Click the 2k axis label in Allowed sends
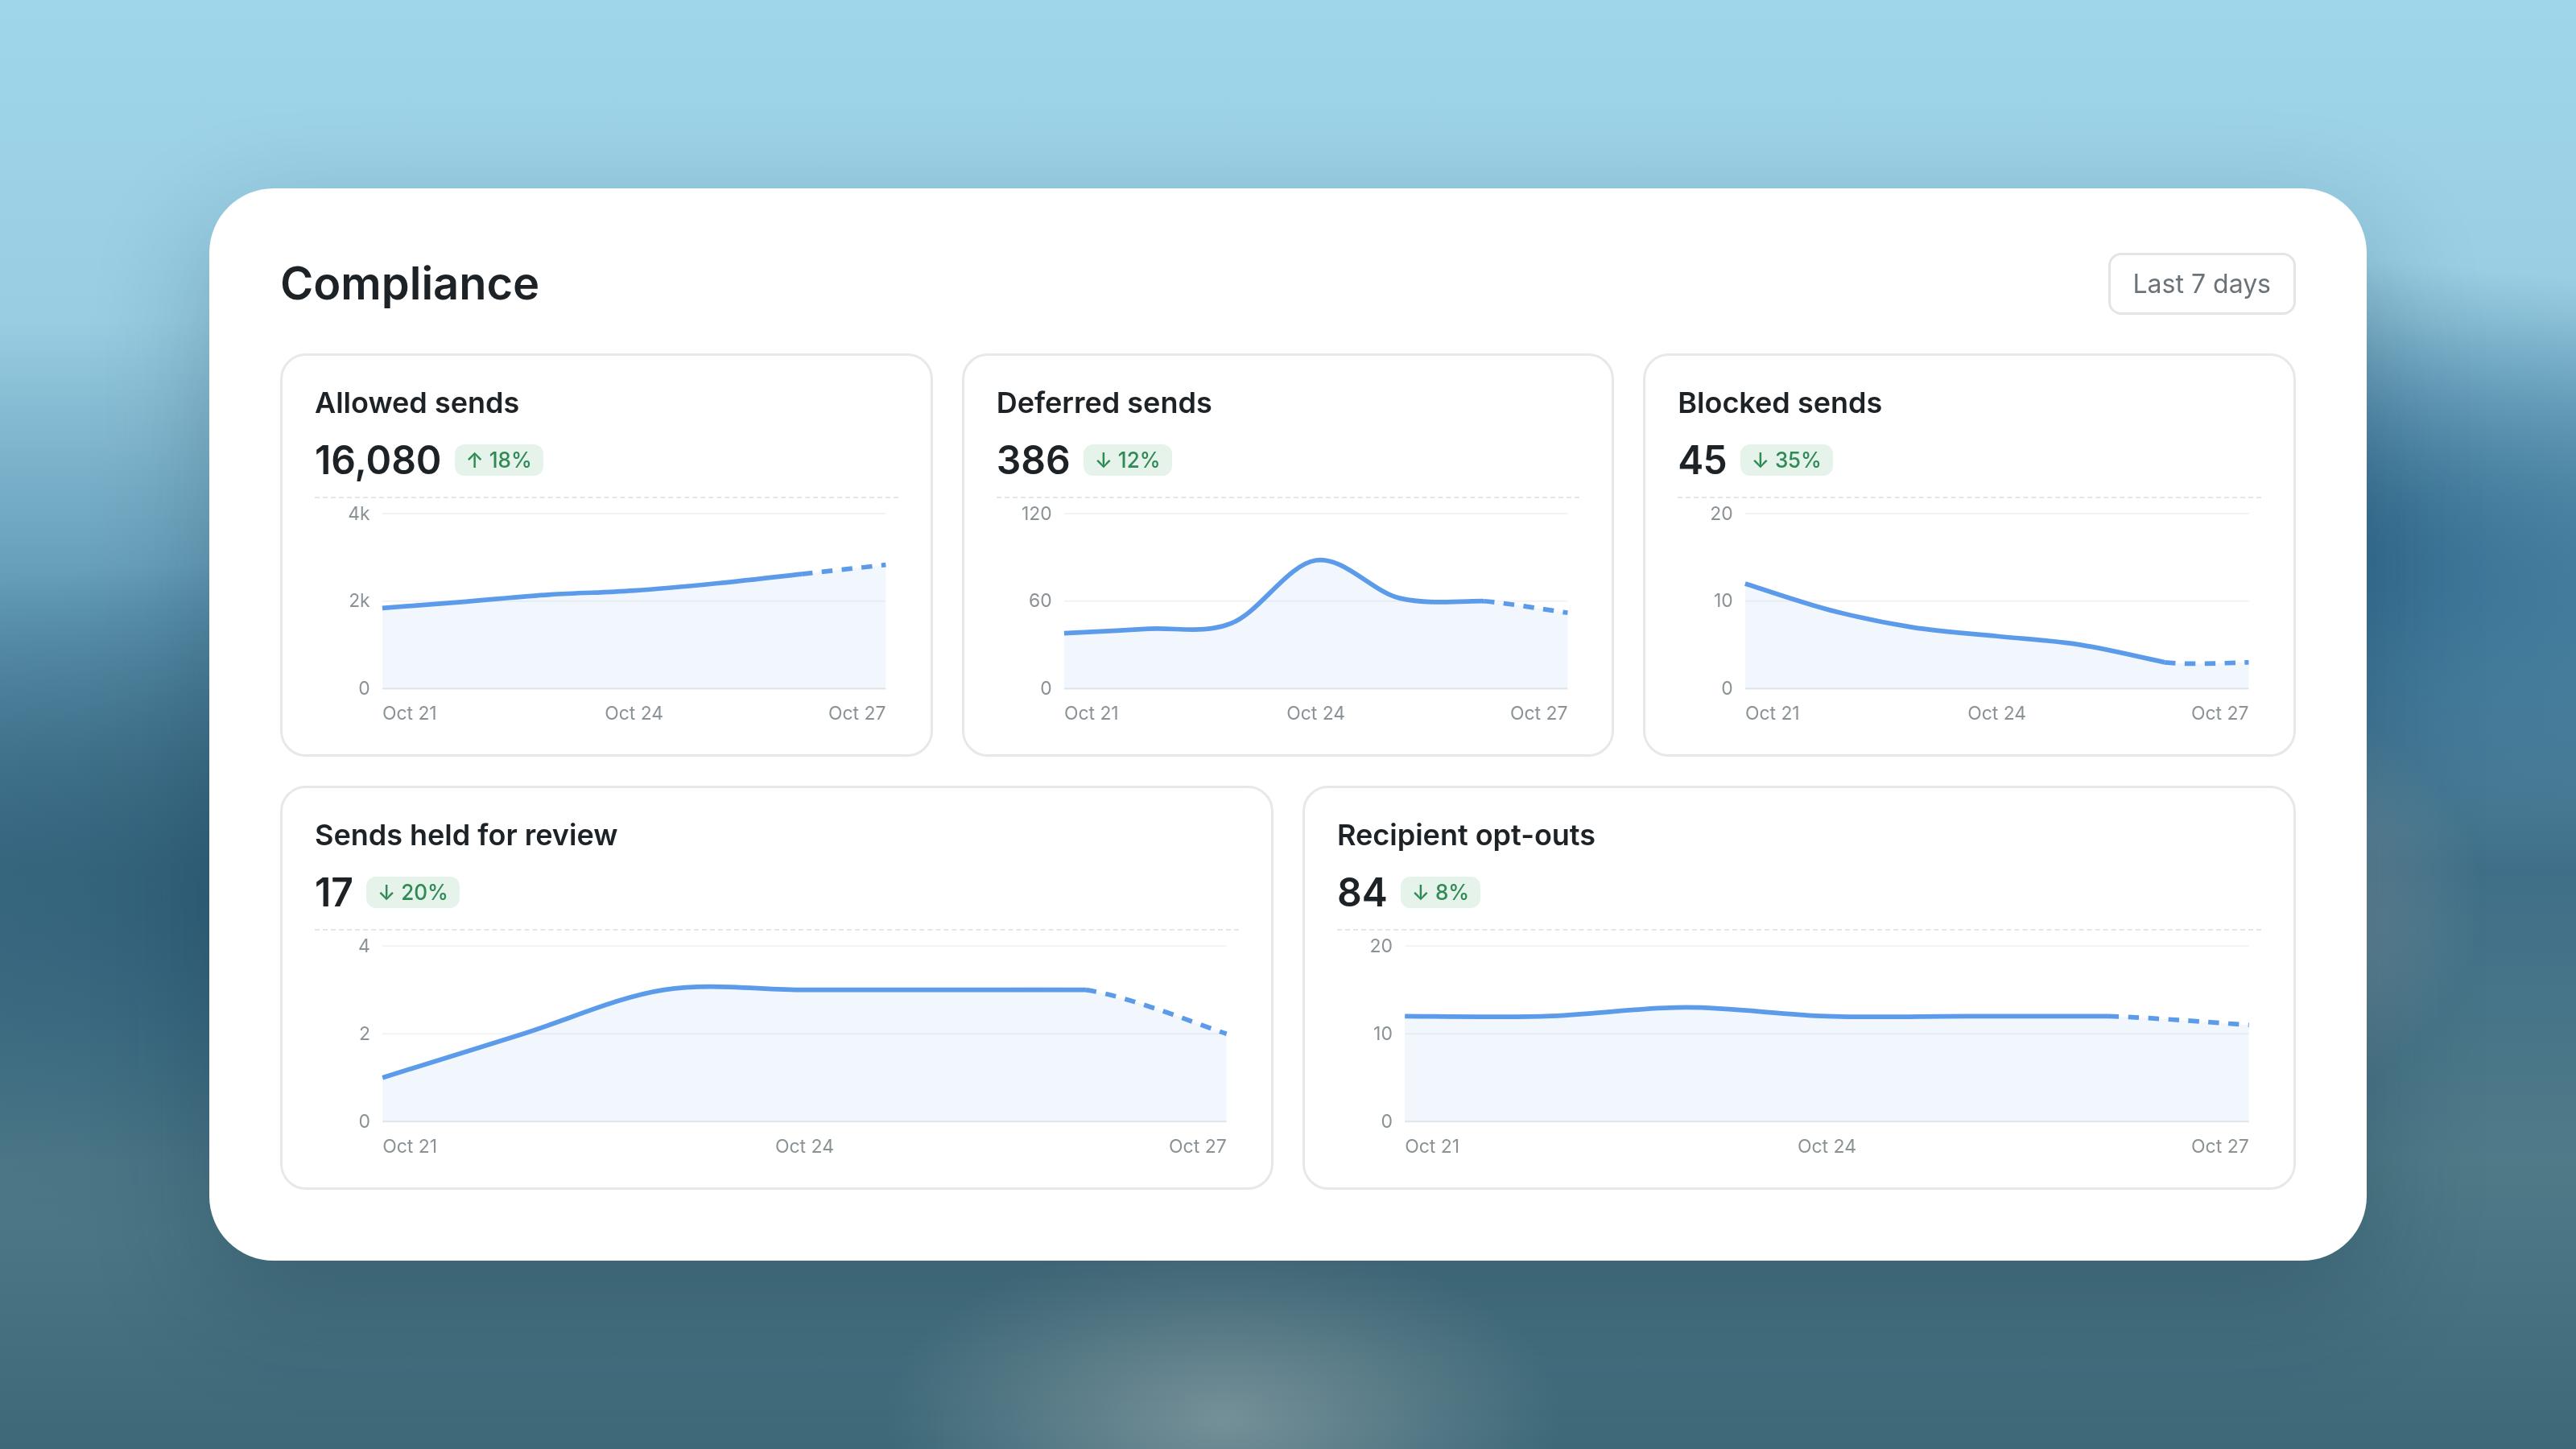 359,601
